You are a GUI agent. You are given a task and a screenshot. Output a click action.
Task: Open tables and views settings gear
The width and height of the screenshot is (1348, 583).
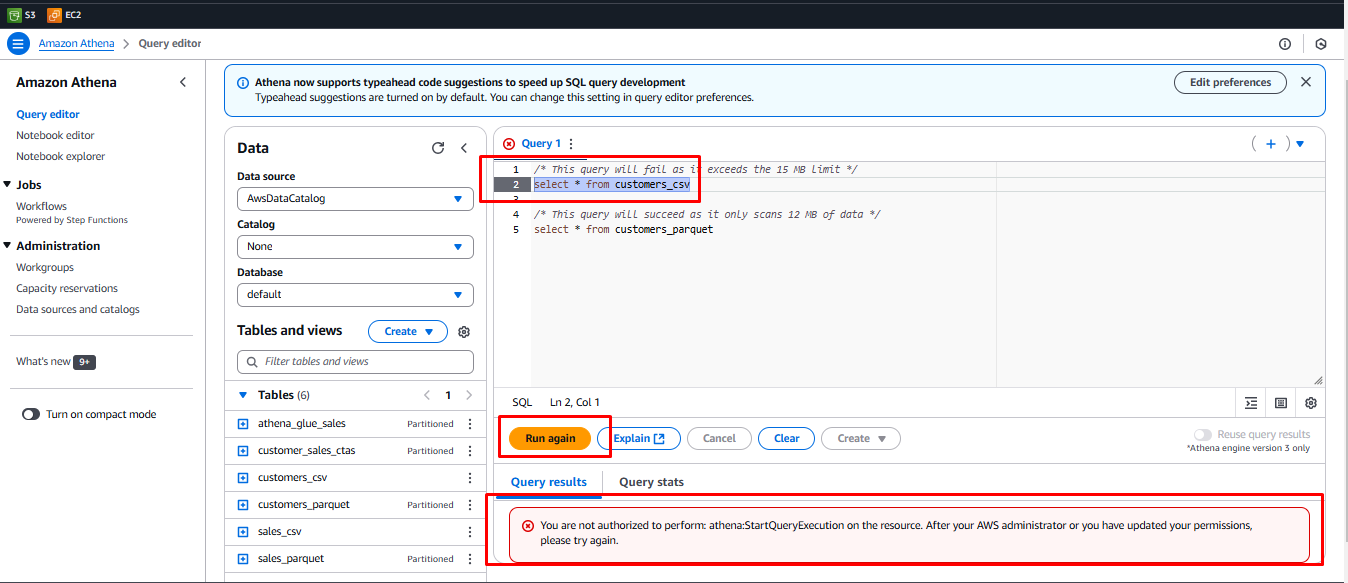pyautogui.click(x=464, y=332)
